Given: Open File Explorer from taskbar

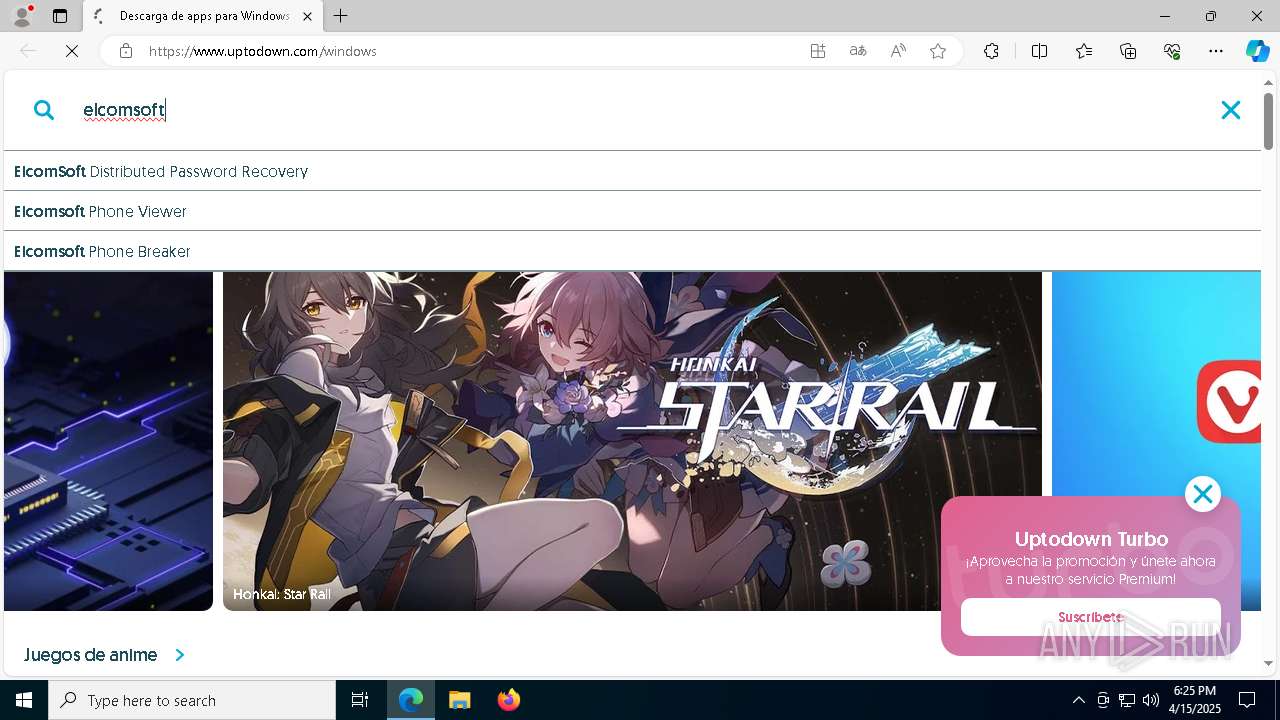Looking at the screenshot, I should 459,700.
